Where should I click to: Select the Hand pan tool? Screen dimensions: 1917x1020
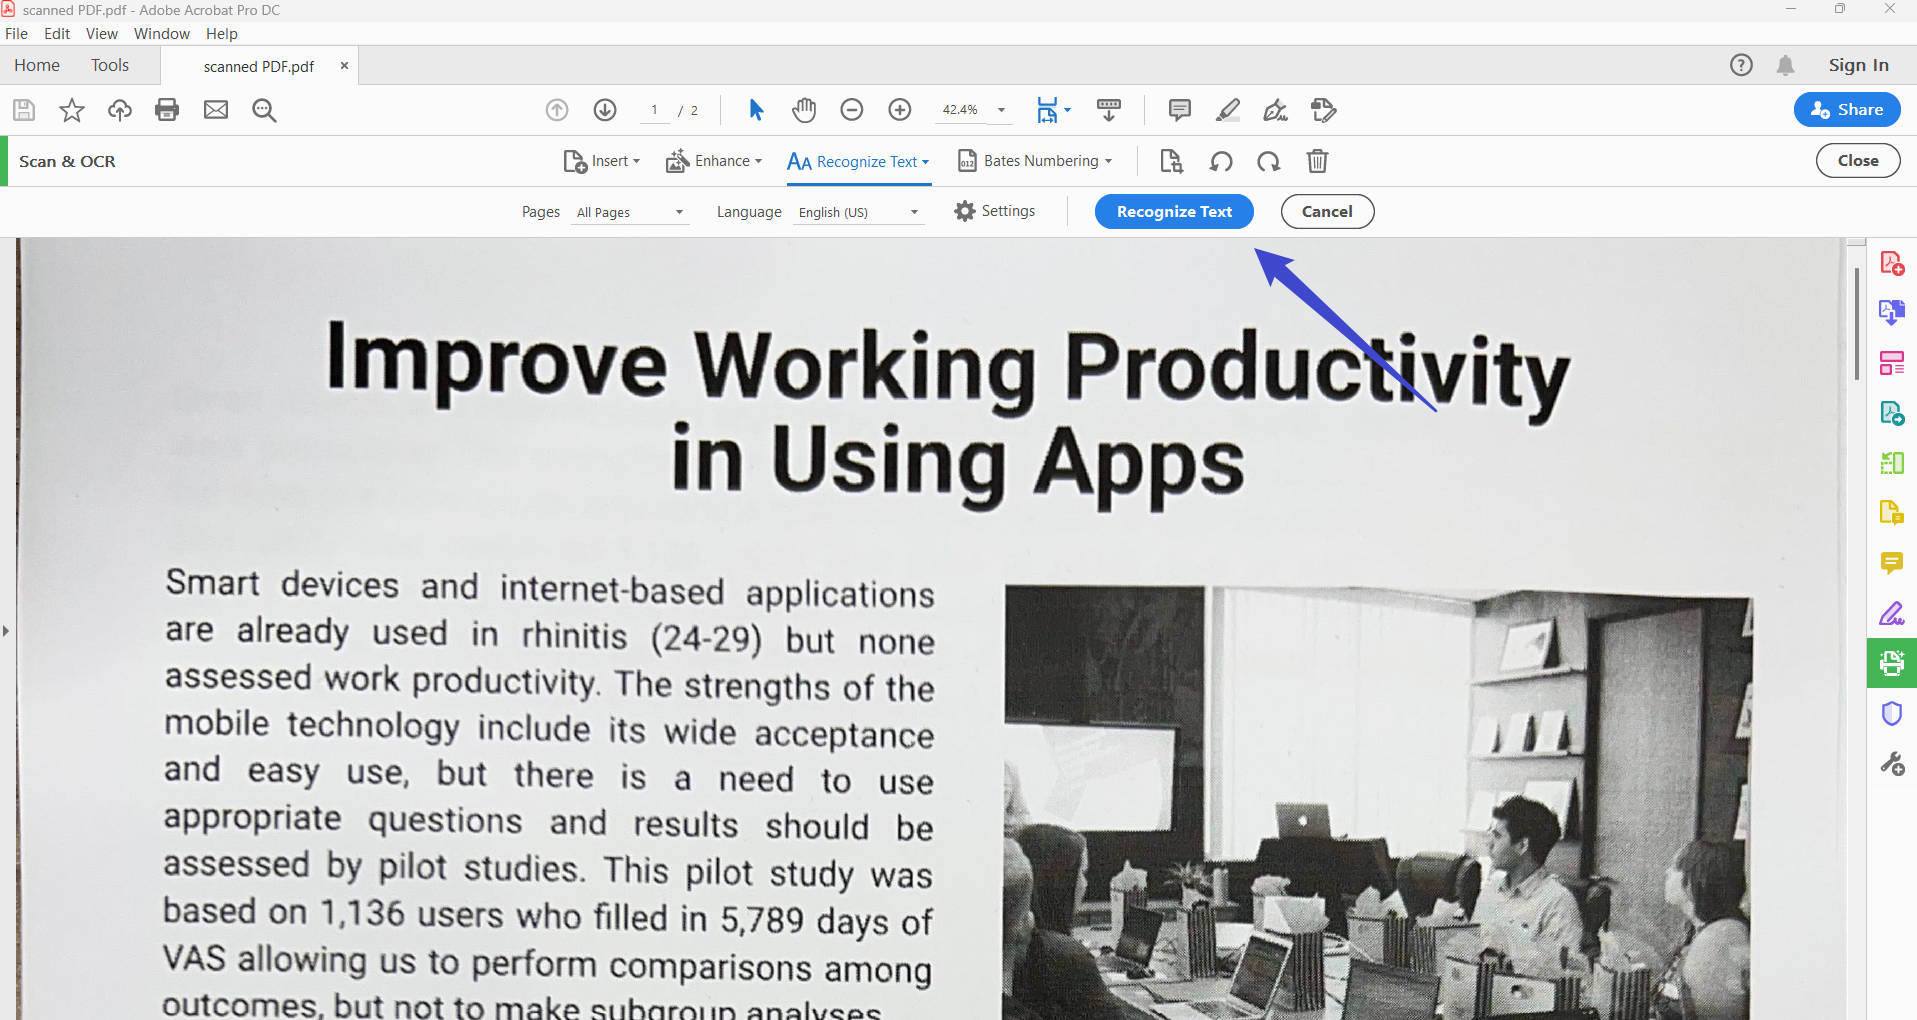[804, 110]
